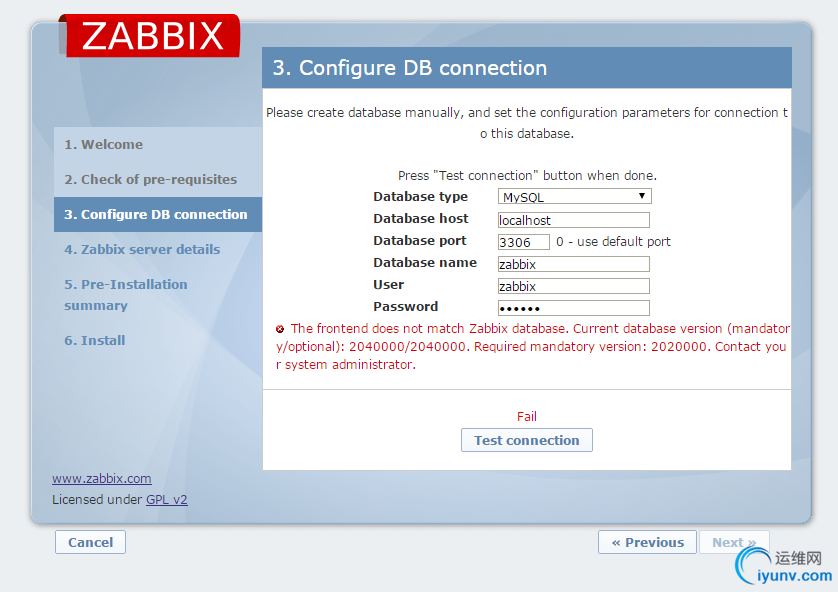Select step 1. Welcome
The width and height of the screenshot is (838, 592).
click(x=104, y=144)
